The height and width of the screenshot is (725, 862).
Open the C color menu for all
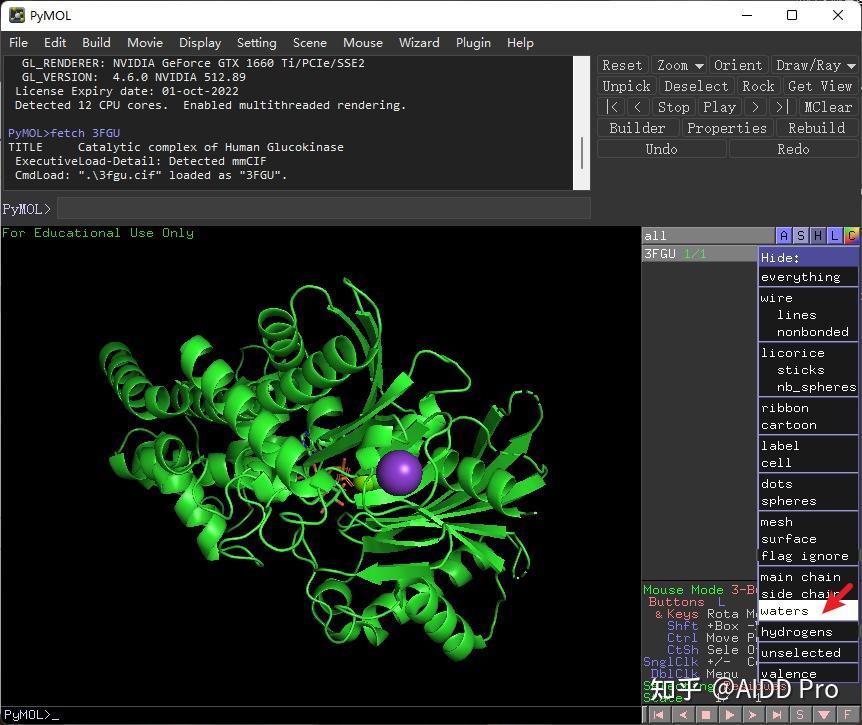pyautogui.click(x=851, y=236)
